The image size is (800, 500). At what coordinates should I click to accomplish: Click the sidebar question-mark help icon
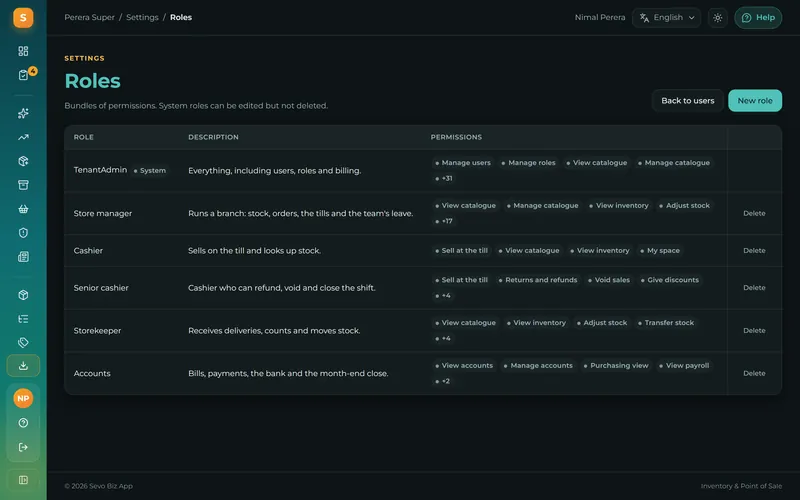pyautogui.click(x=23, y=423)
